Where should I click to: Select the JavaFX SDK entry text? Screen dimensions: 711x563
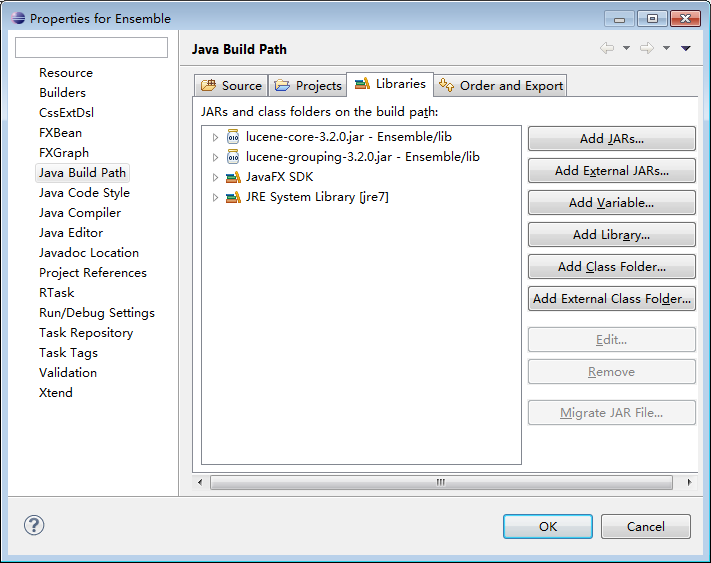(x=279, y=177)
